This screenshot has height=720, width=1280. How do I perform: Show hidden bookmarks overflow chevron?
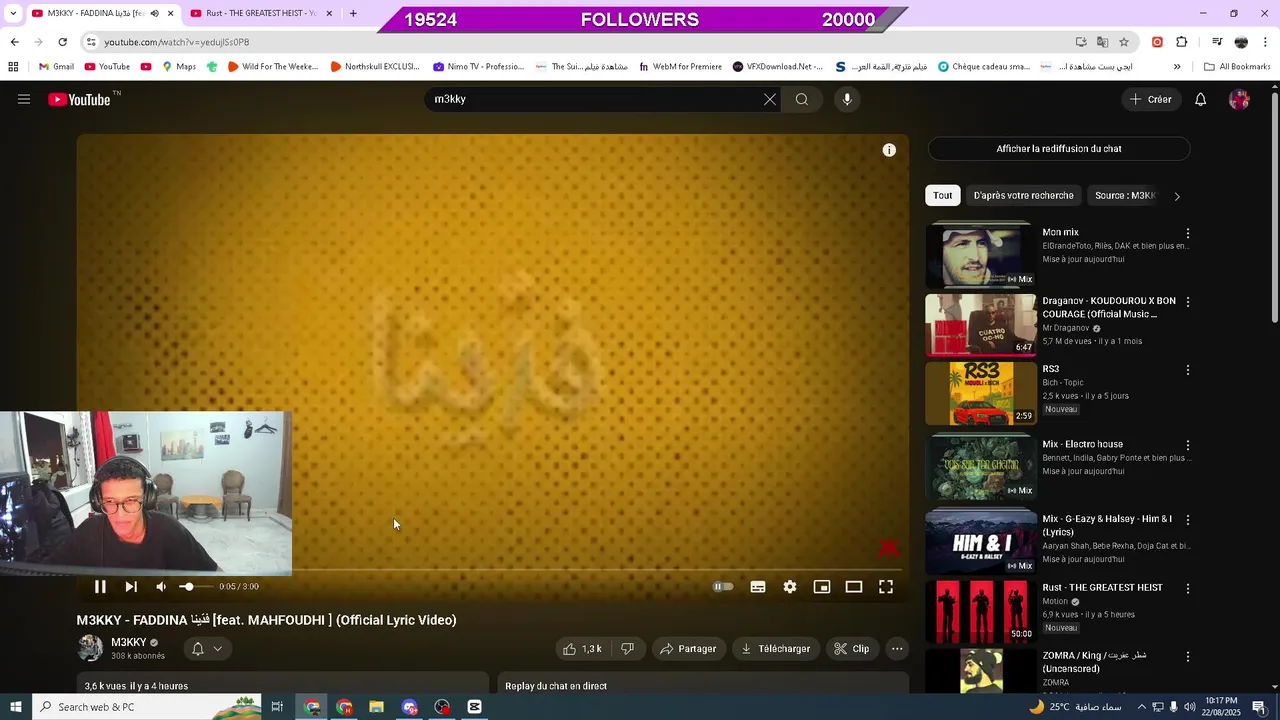(x=1177, y=67)
